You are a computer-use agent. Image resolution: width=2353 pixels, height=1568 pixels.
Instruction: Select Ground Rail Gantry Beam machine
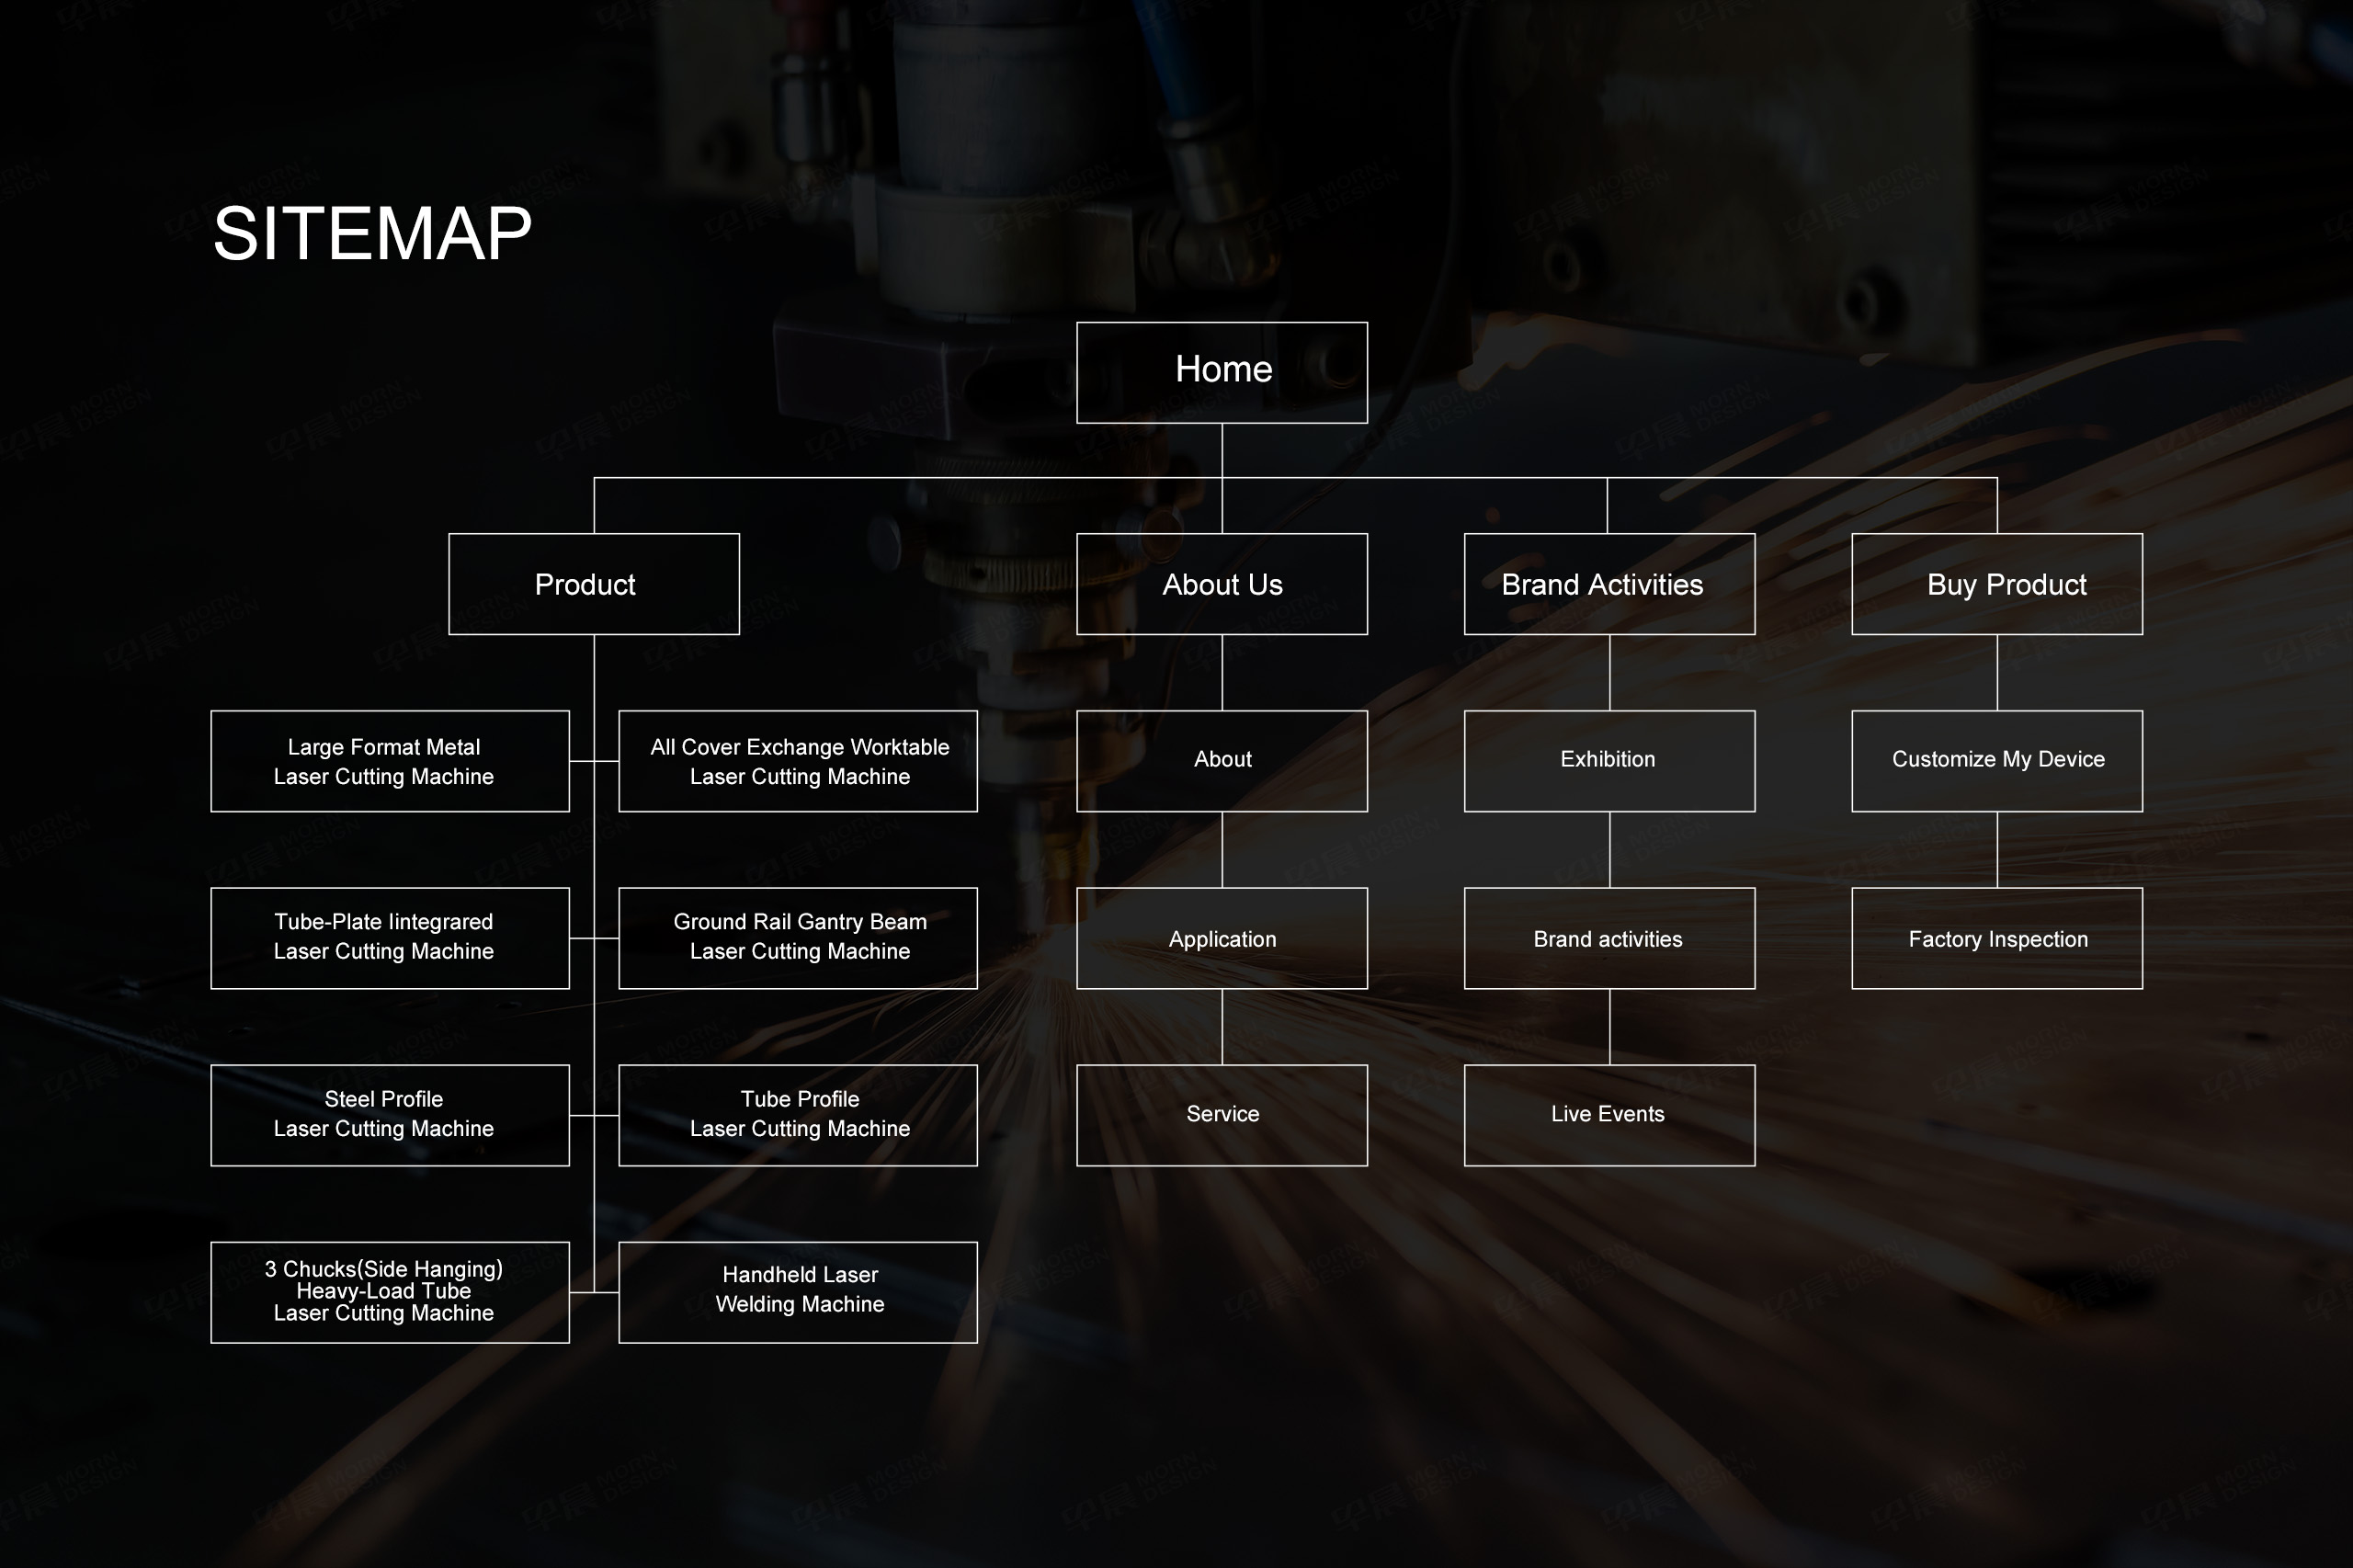pos(797,938)
